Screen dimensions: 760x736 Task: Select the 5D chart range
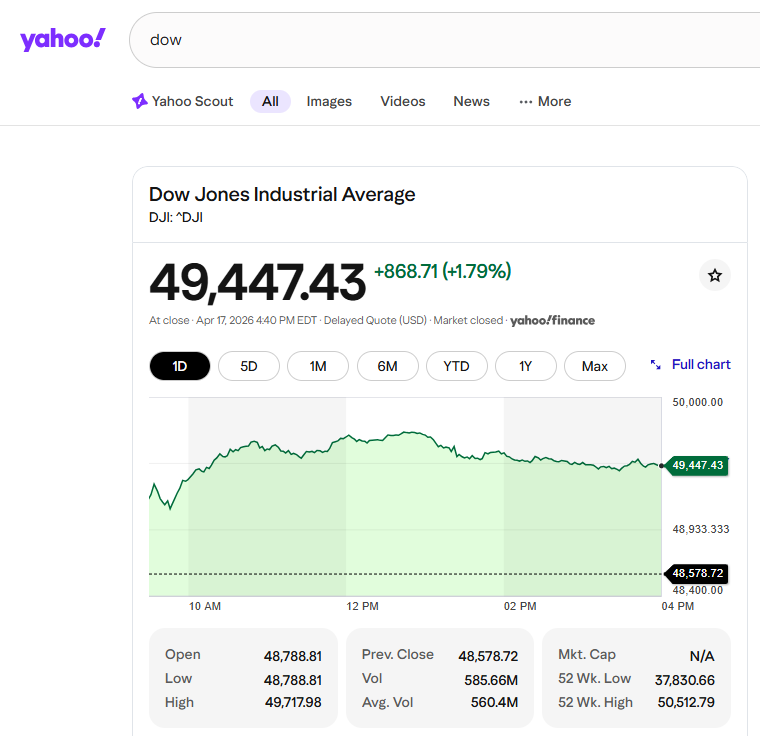coord(249,366)
